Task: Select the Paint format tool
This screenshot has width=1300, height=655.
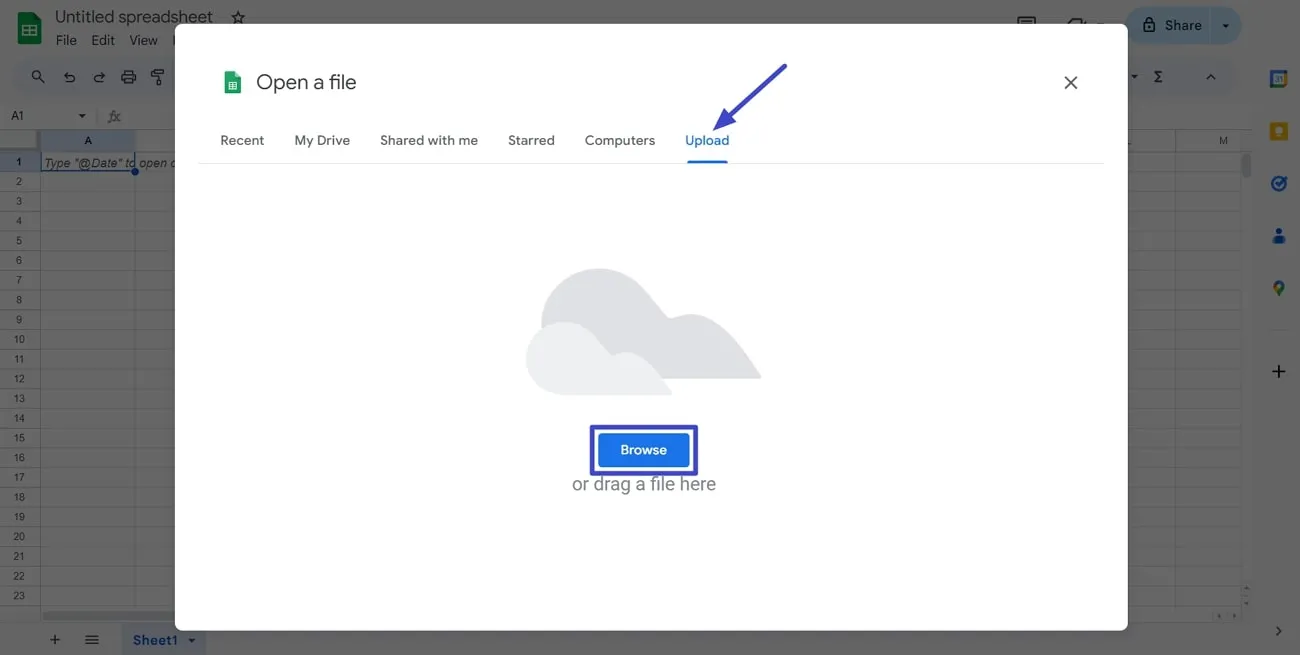Action: (x=157, y=77)
